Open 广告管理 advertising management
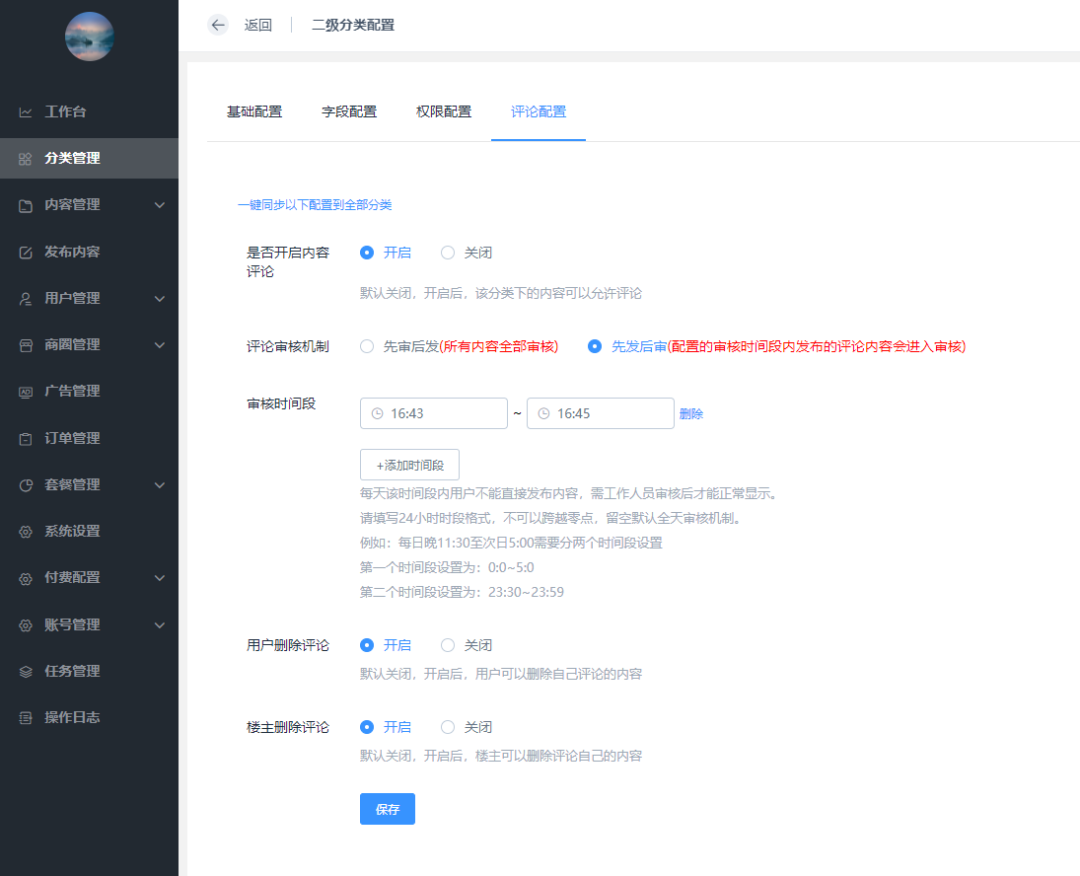The height and width of the screenshot is (876, 1080). [x=64, y=391]
